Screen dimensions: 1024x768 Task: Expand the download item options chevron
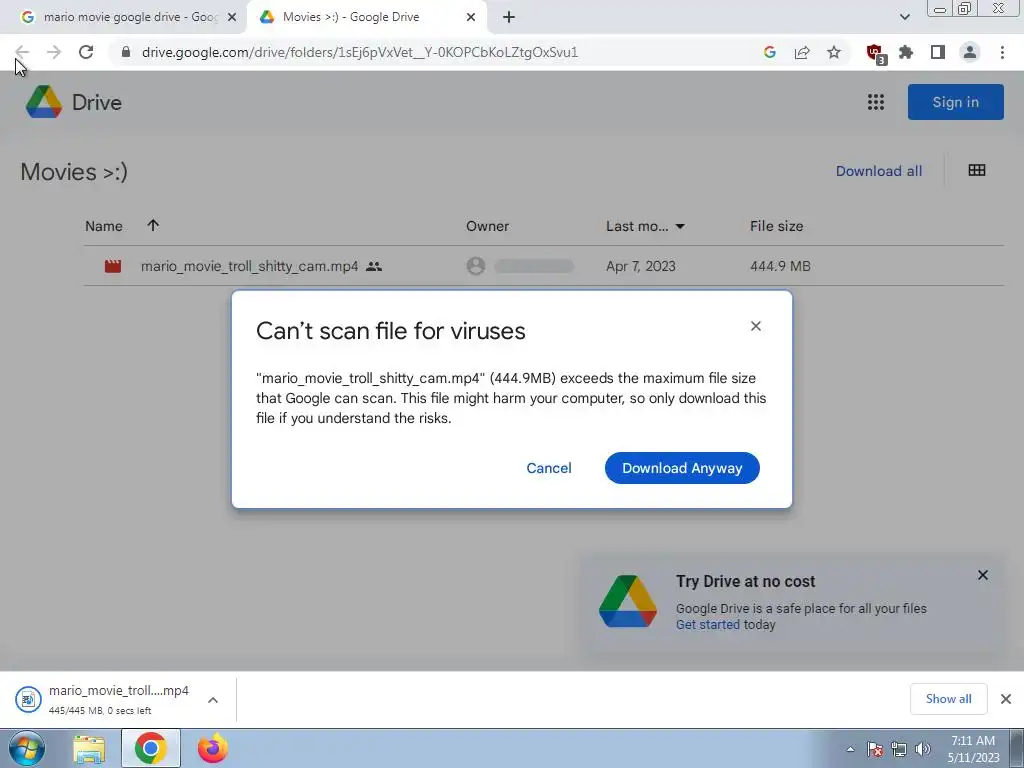[213, 699]
